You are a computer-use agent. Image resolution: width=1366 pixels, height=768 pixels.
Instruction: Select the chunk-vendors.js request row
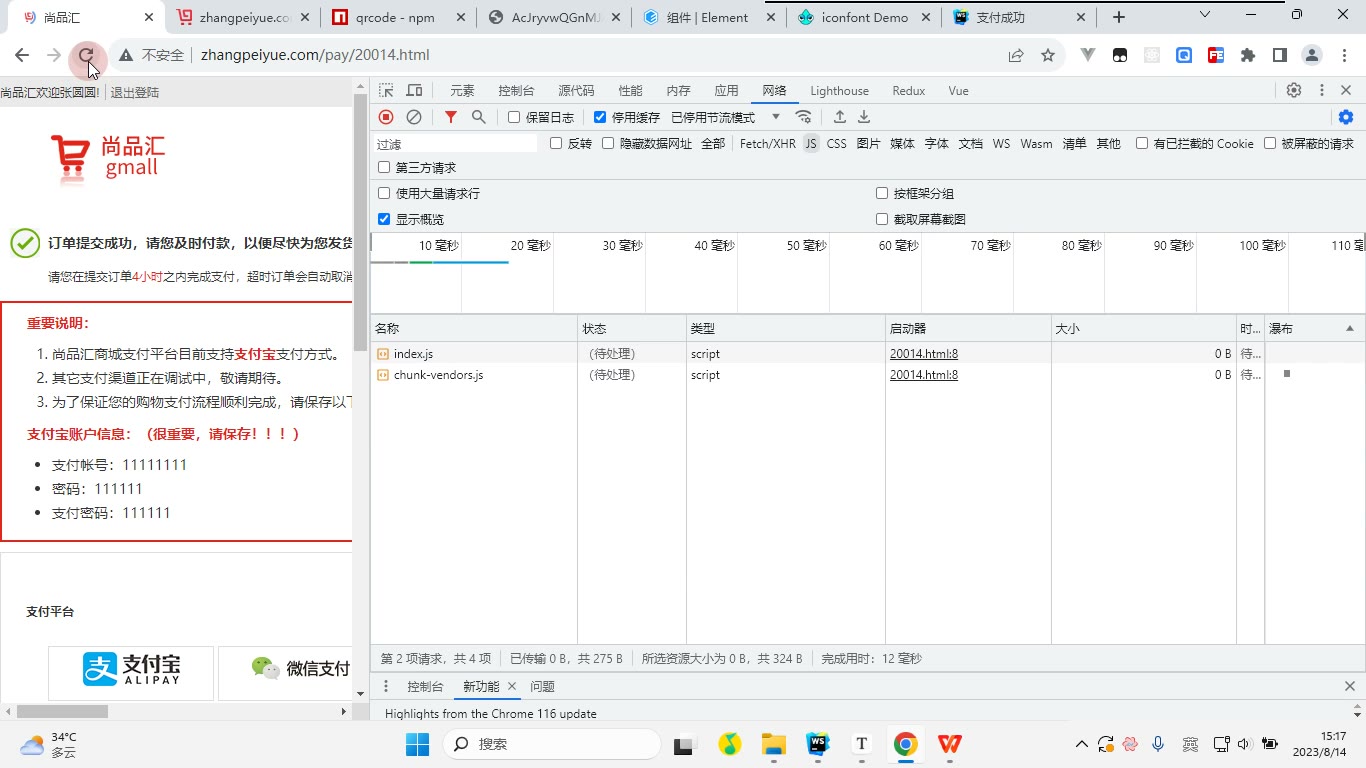pos(867,375)
